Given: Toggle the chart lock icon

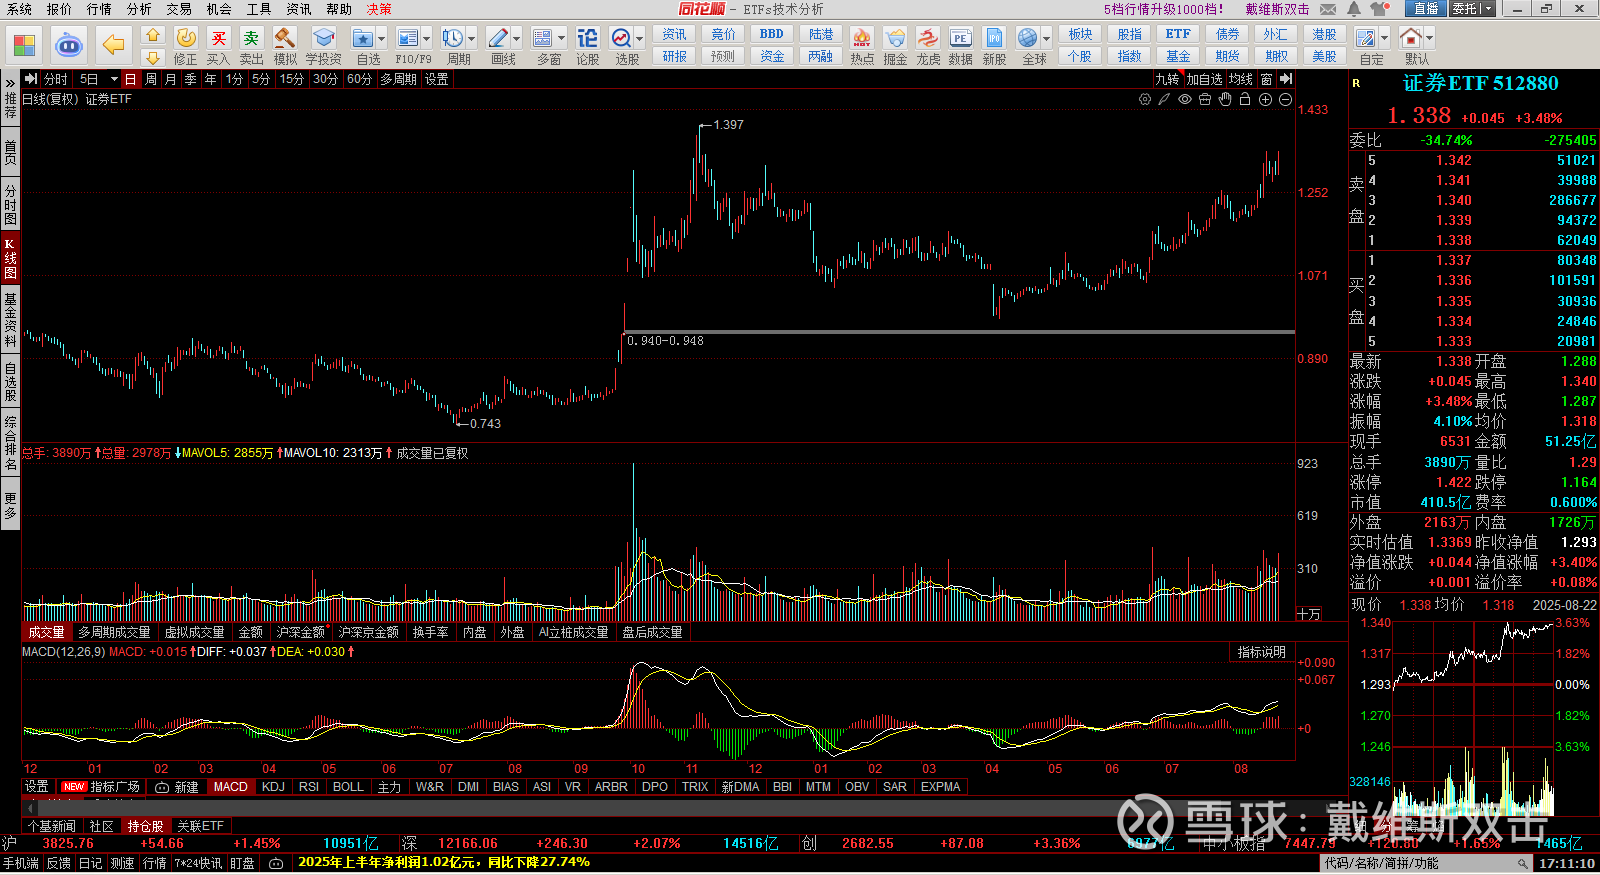Looking at the screenshot, I should click(x=1245, y=100).
